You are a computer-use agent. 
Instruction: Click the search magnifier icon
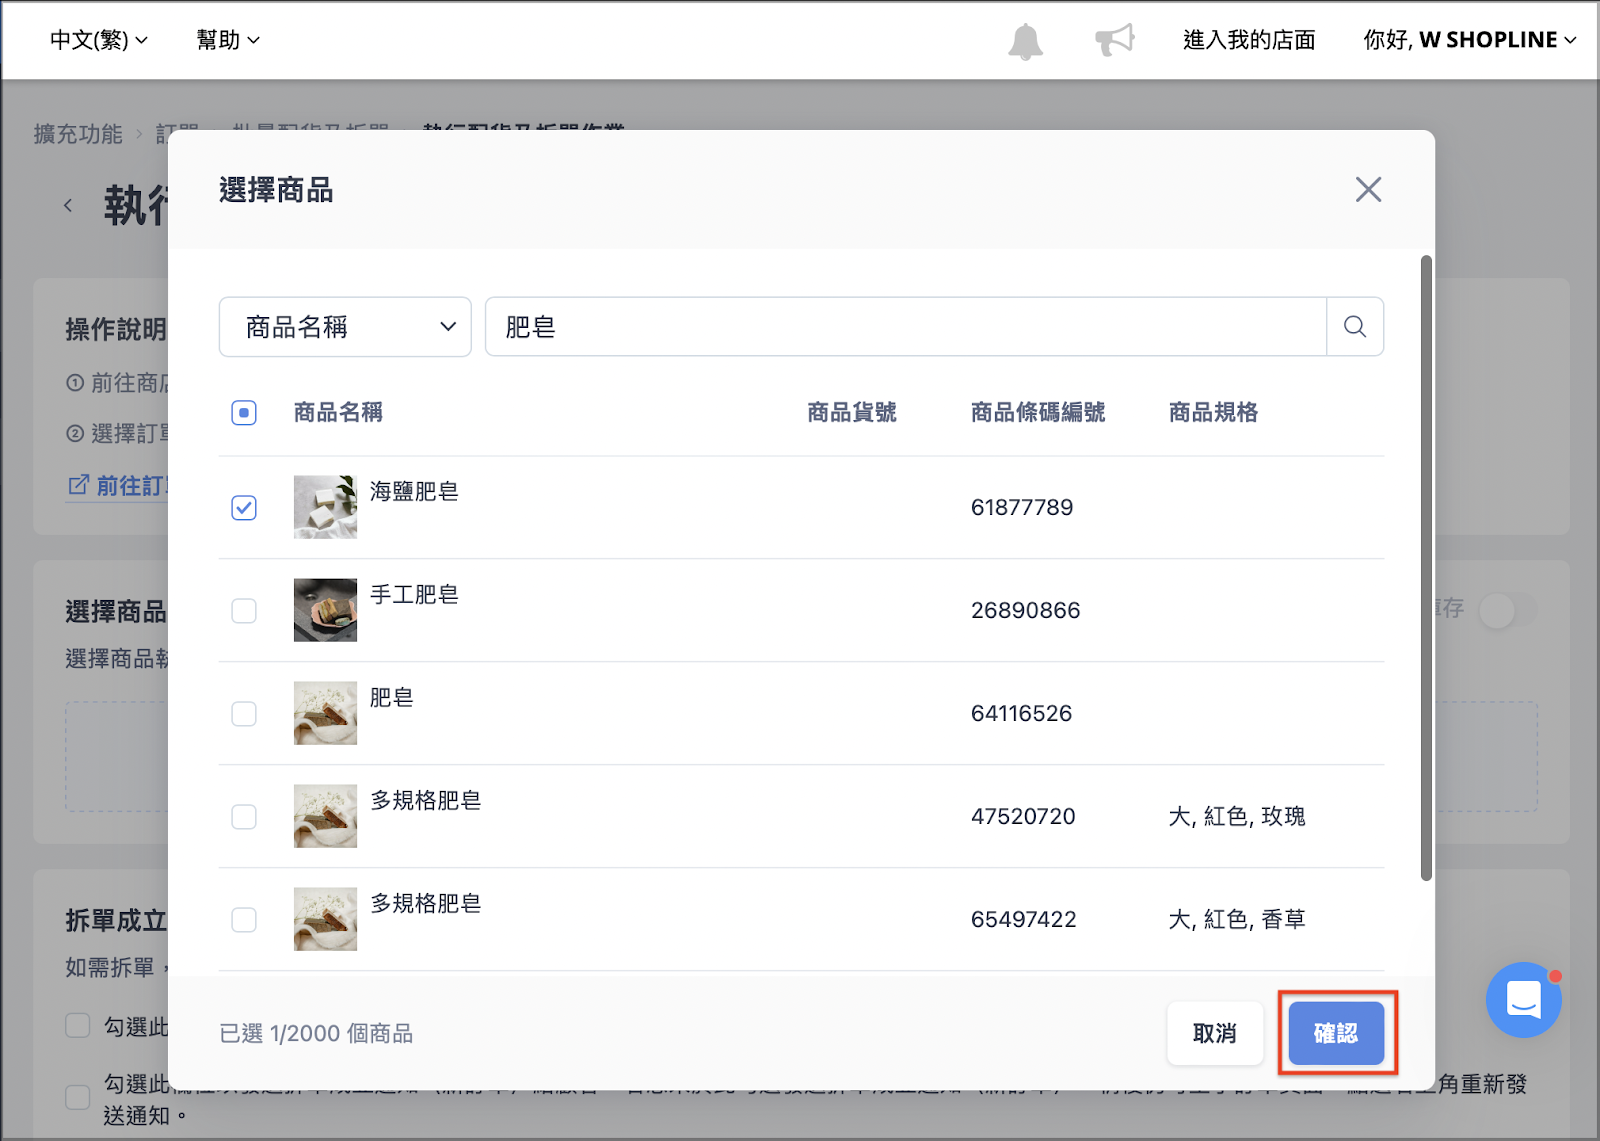tap(1355, 327)
